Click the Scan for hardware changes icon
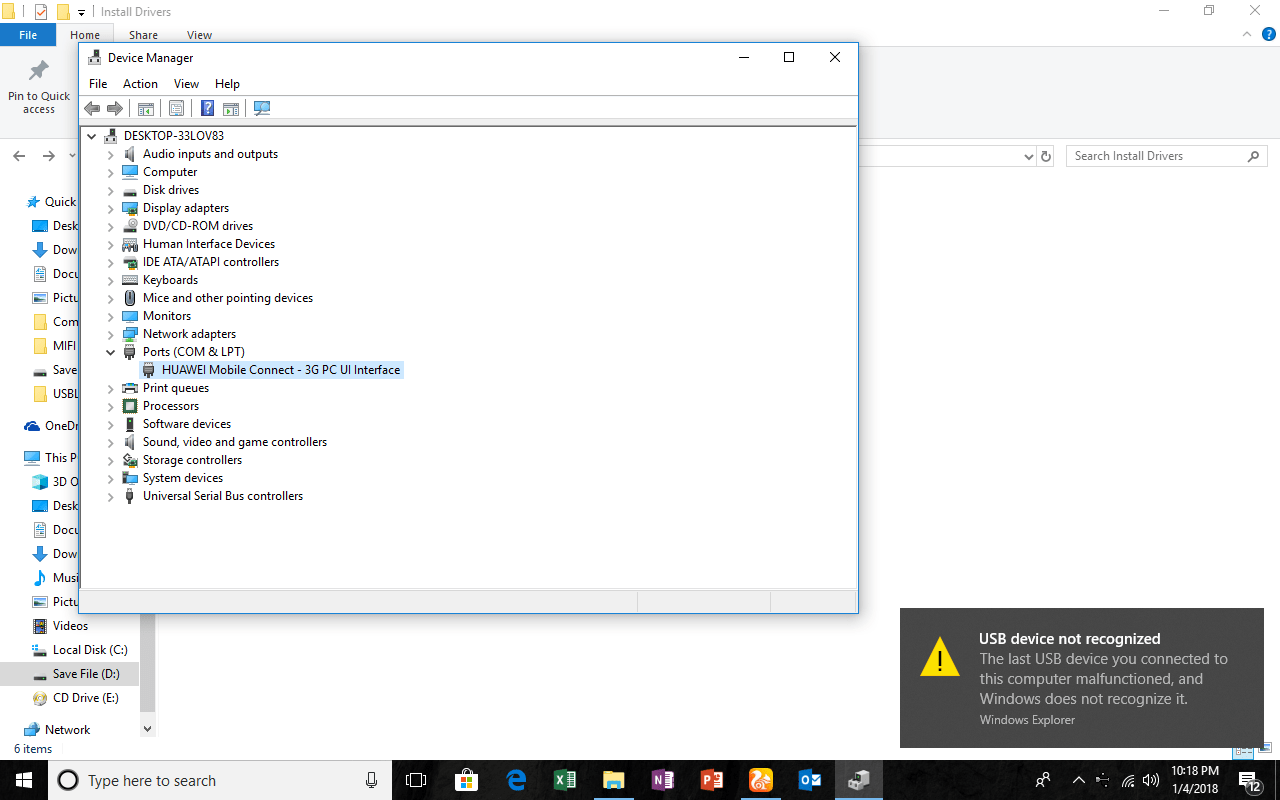 [x=262, y=108]
